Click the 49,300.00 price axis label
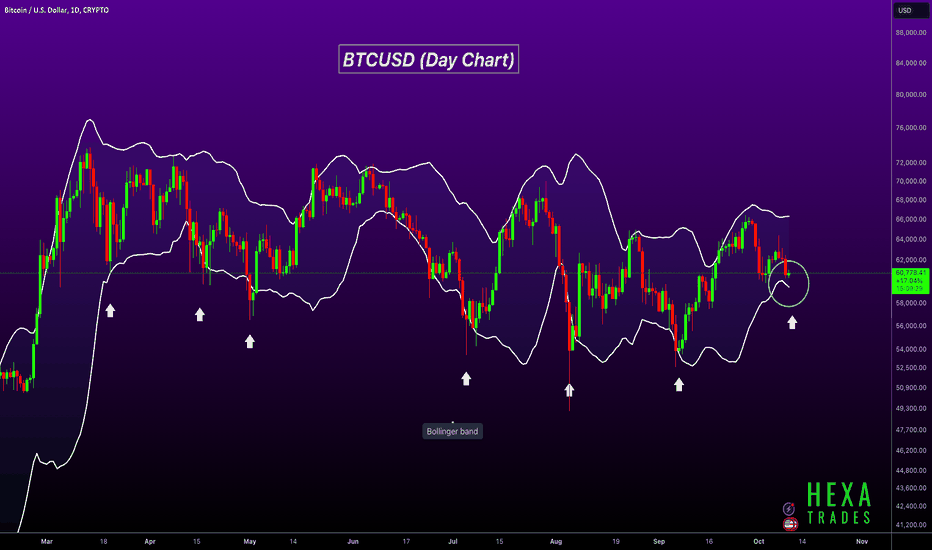932x550 pixels. click(911, 408)
